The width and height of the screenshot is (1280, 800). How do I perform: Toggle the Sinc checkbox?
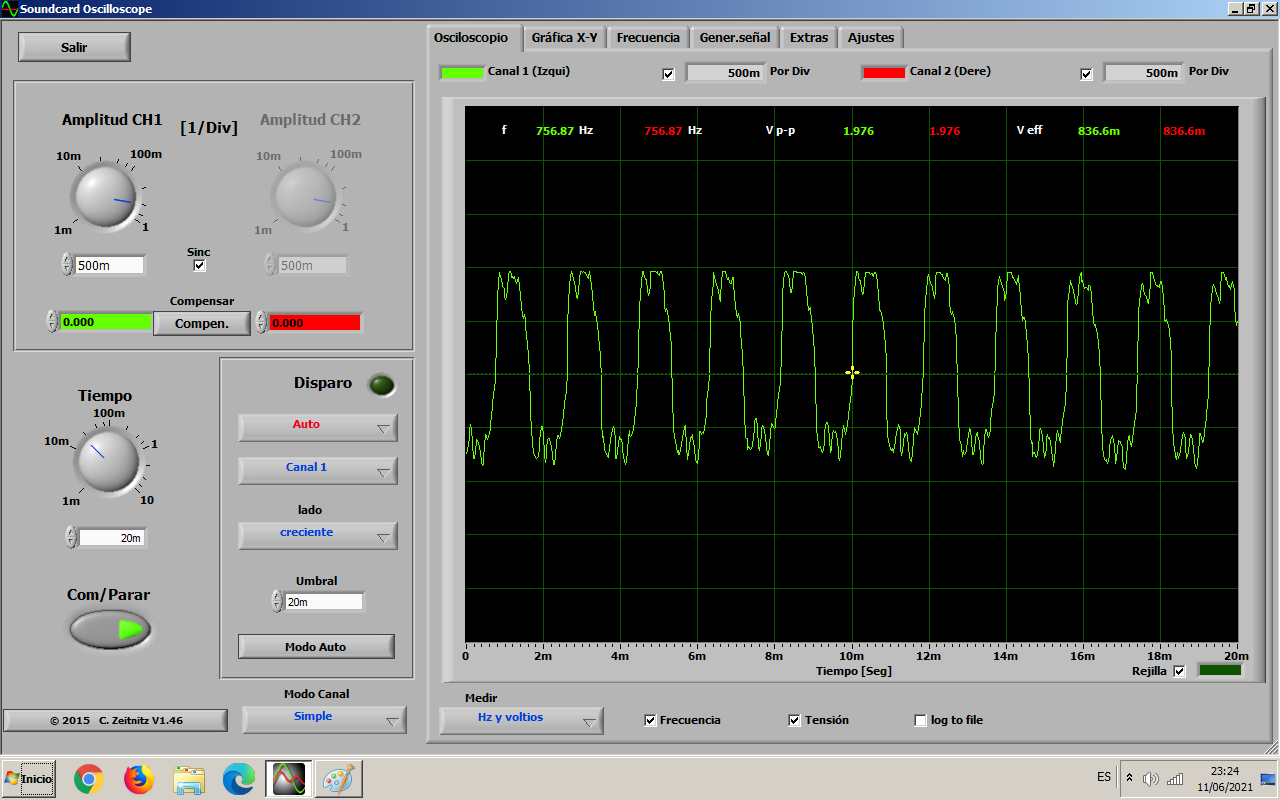[x=199, y=265]
